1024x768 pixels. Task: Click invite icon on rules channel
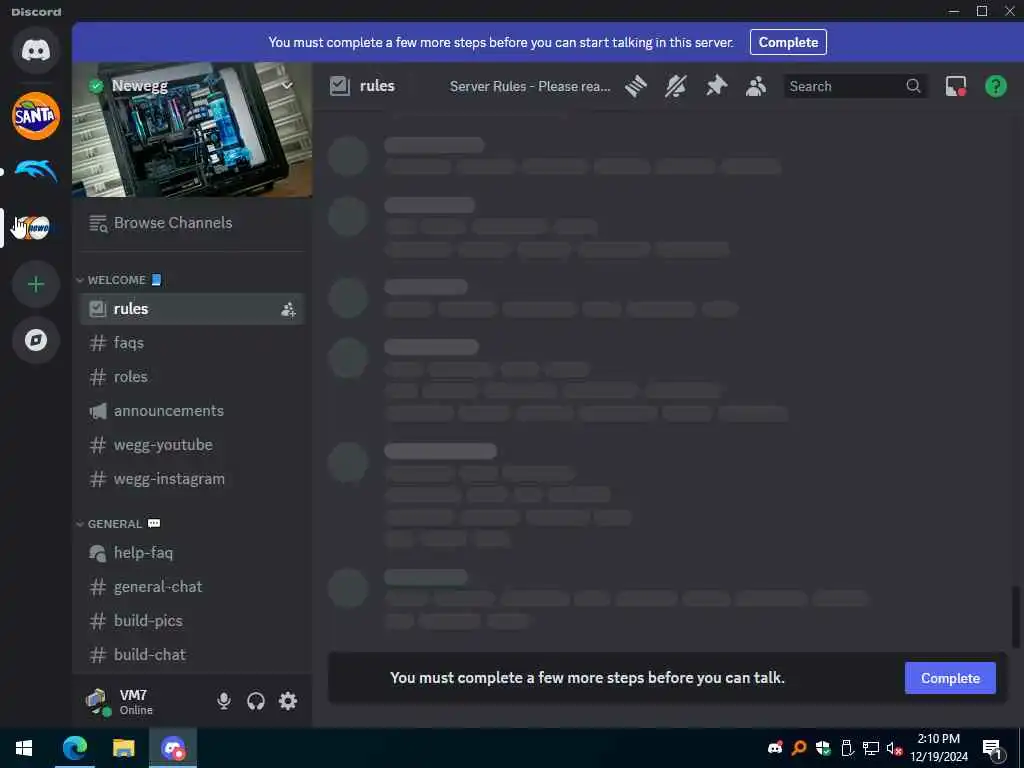[x=288, y=310]
